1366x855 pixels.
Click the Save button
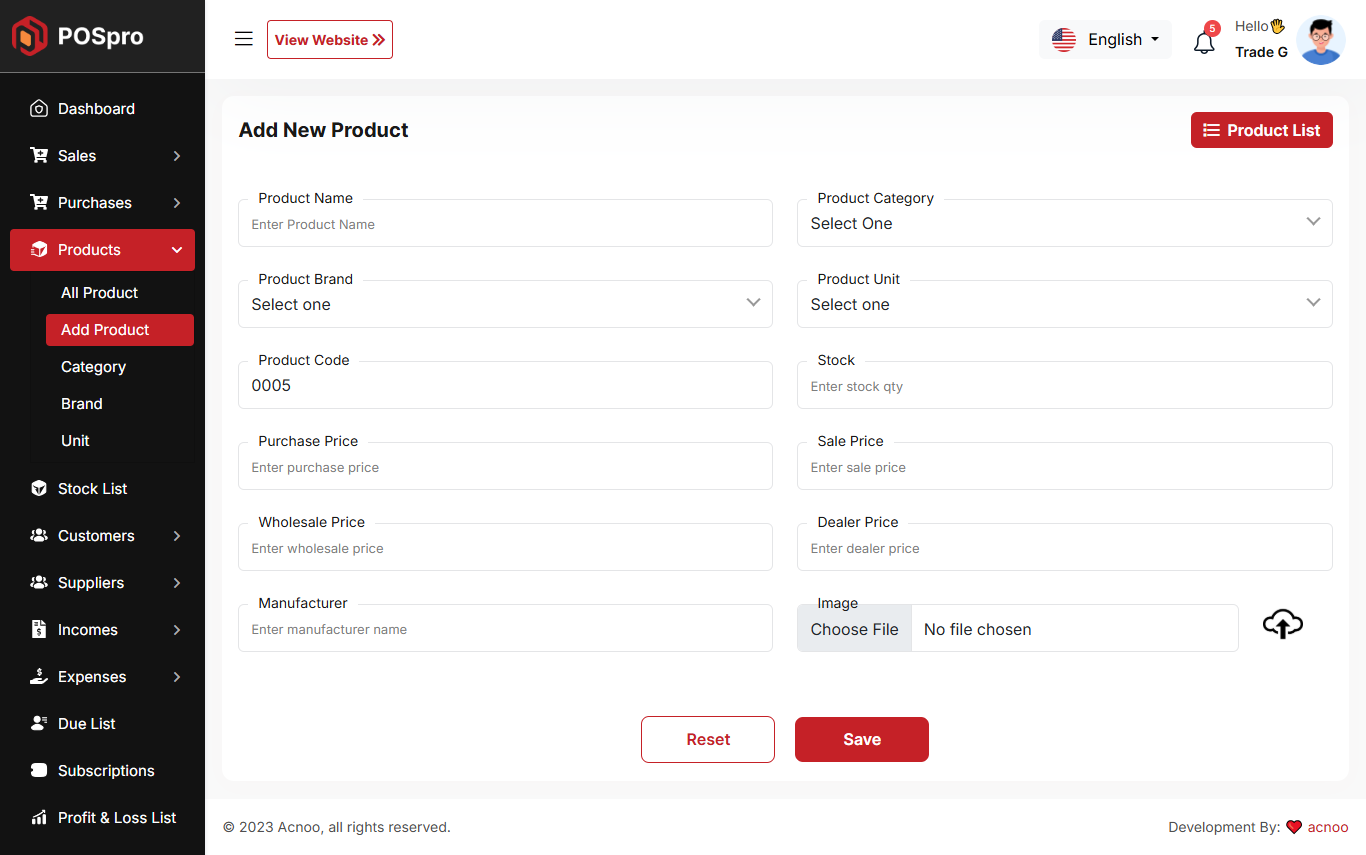861,739
